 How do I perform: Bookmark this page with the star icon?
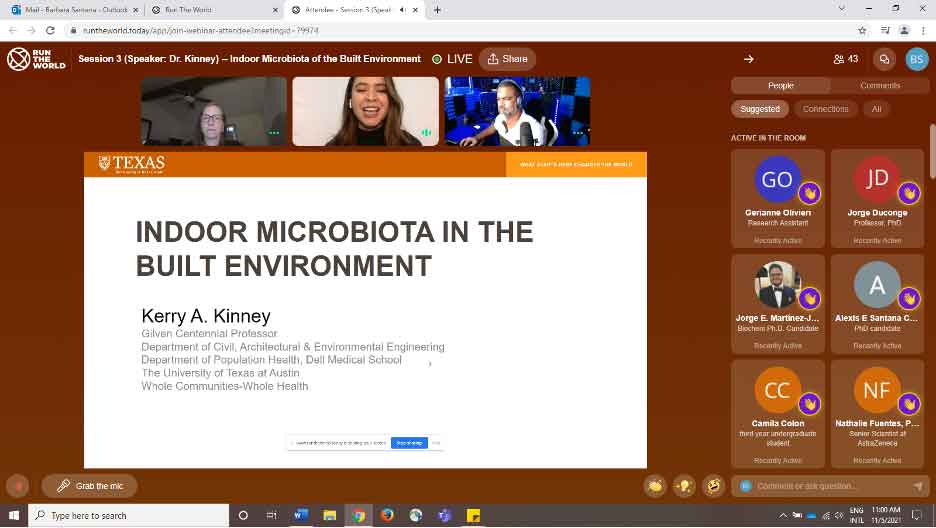pos(862,30)
